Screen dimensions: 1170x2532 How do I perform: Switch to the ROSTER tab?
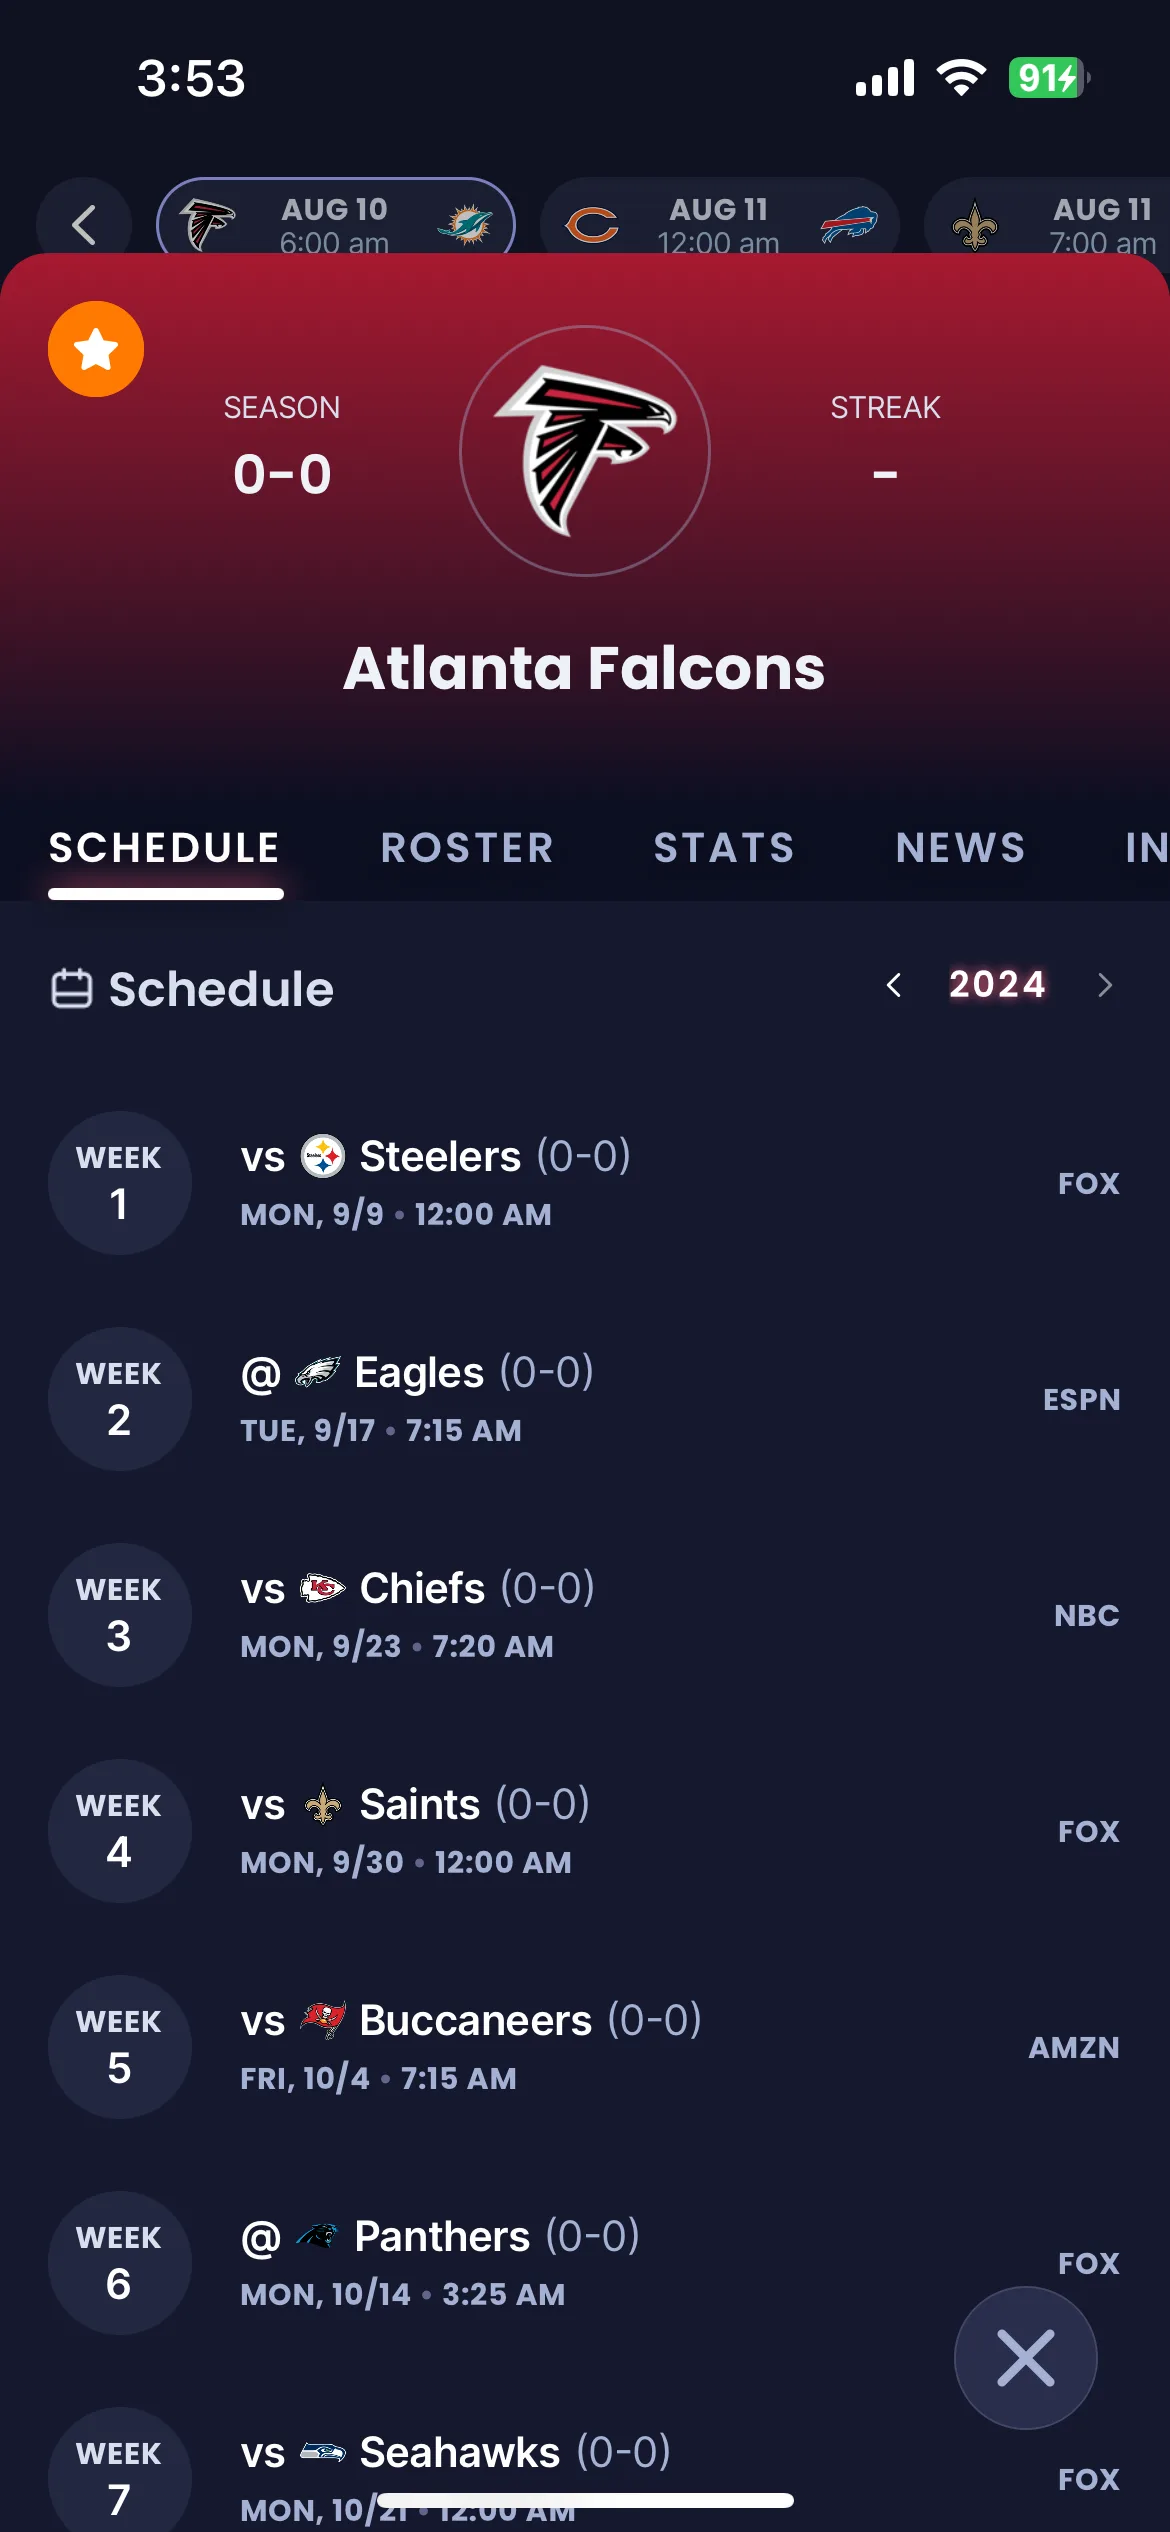tap(467, 848)
